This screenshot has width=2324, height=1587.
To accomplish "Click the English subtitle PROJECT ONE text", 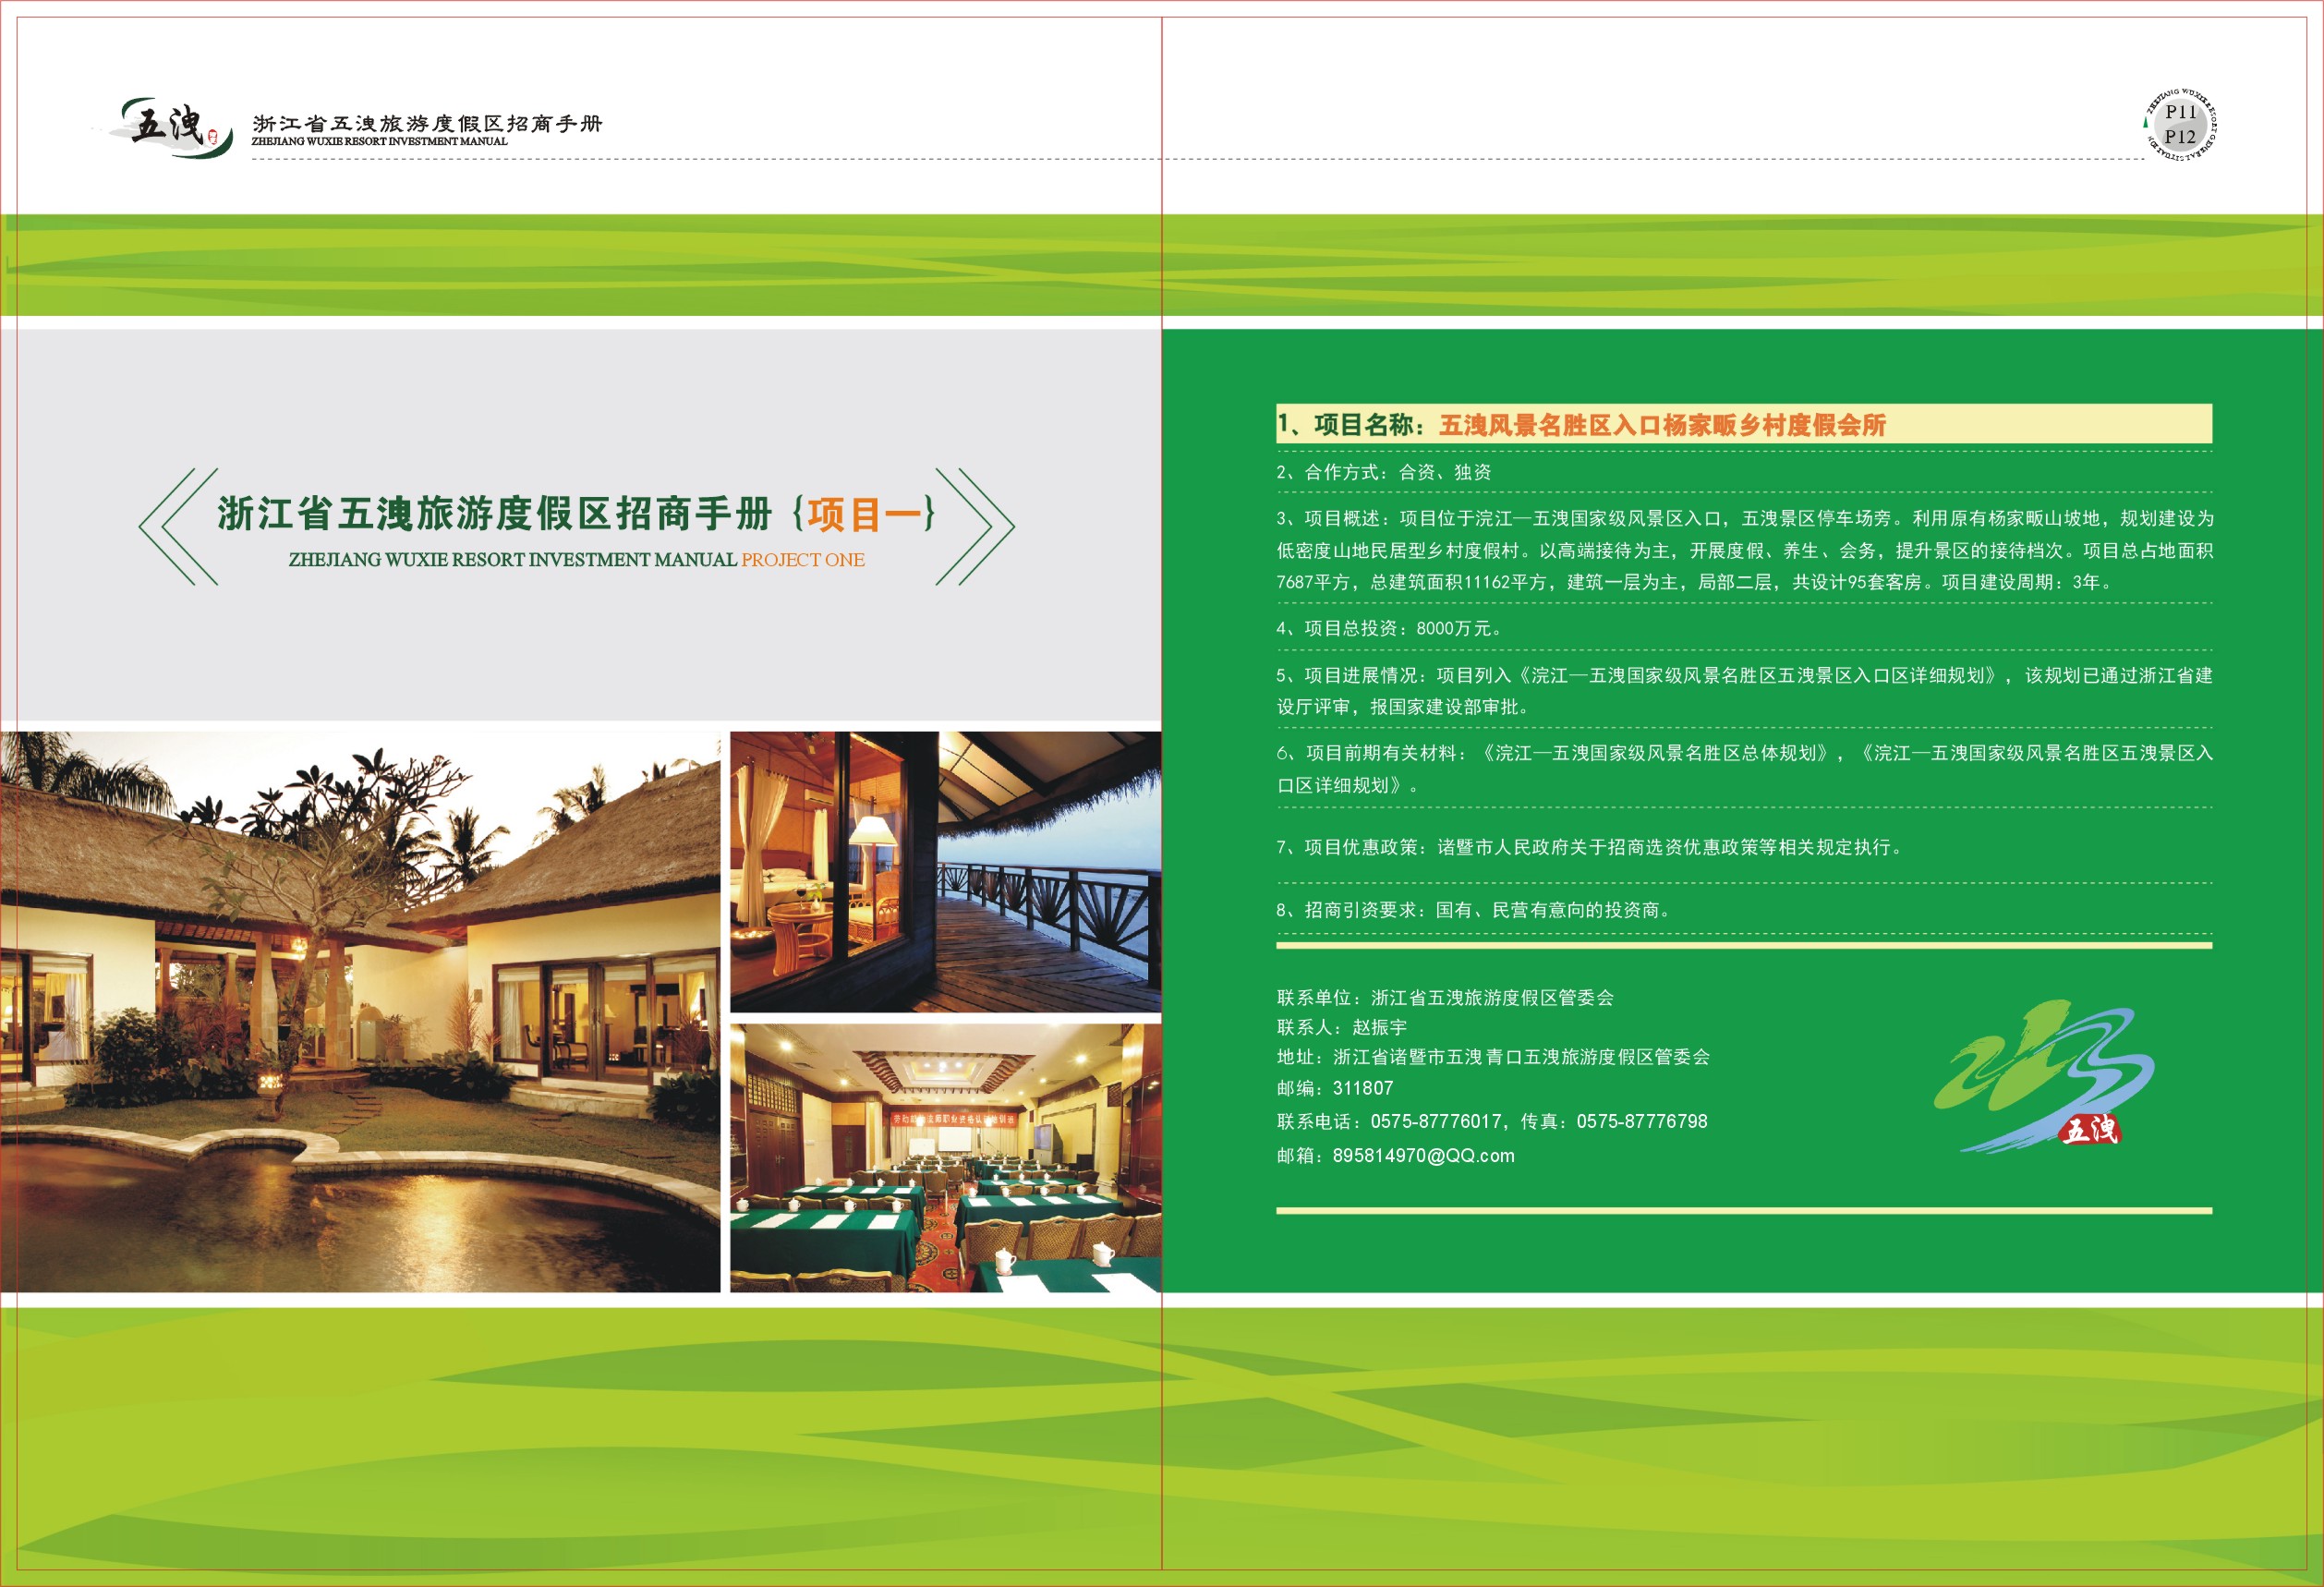I will point(802,560).
